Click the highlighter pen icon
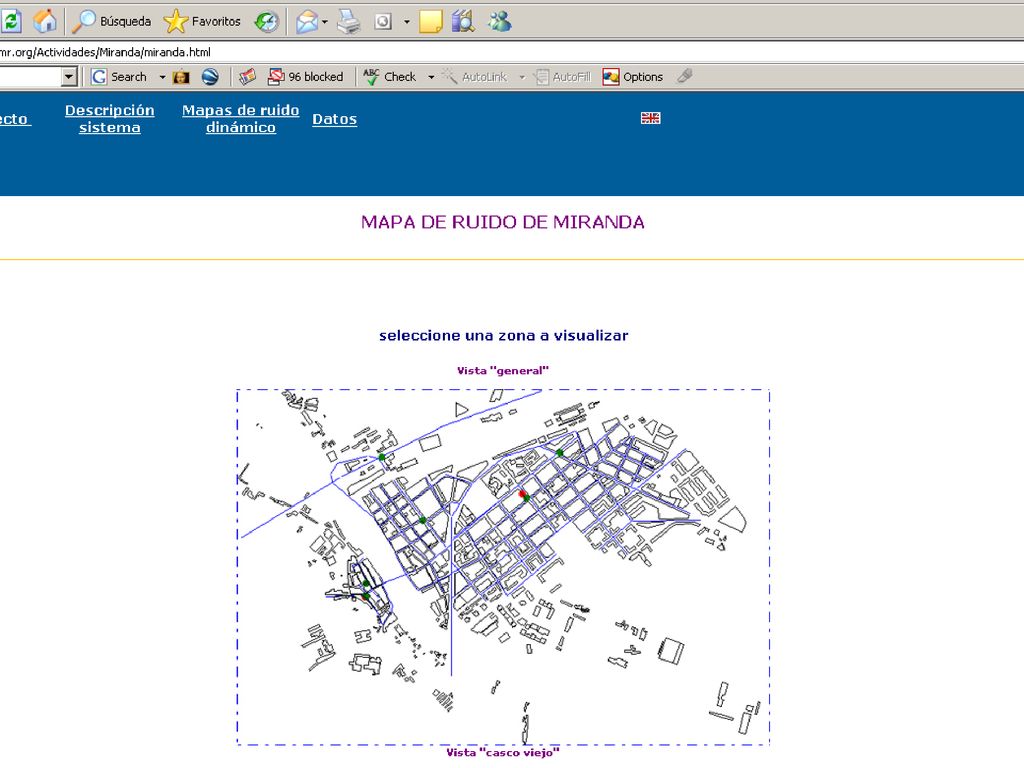Image resolution: width=1024 pixels, height=768 pixels. [684, 76]
